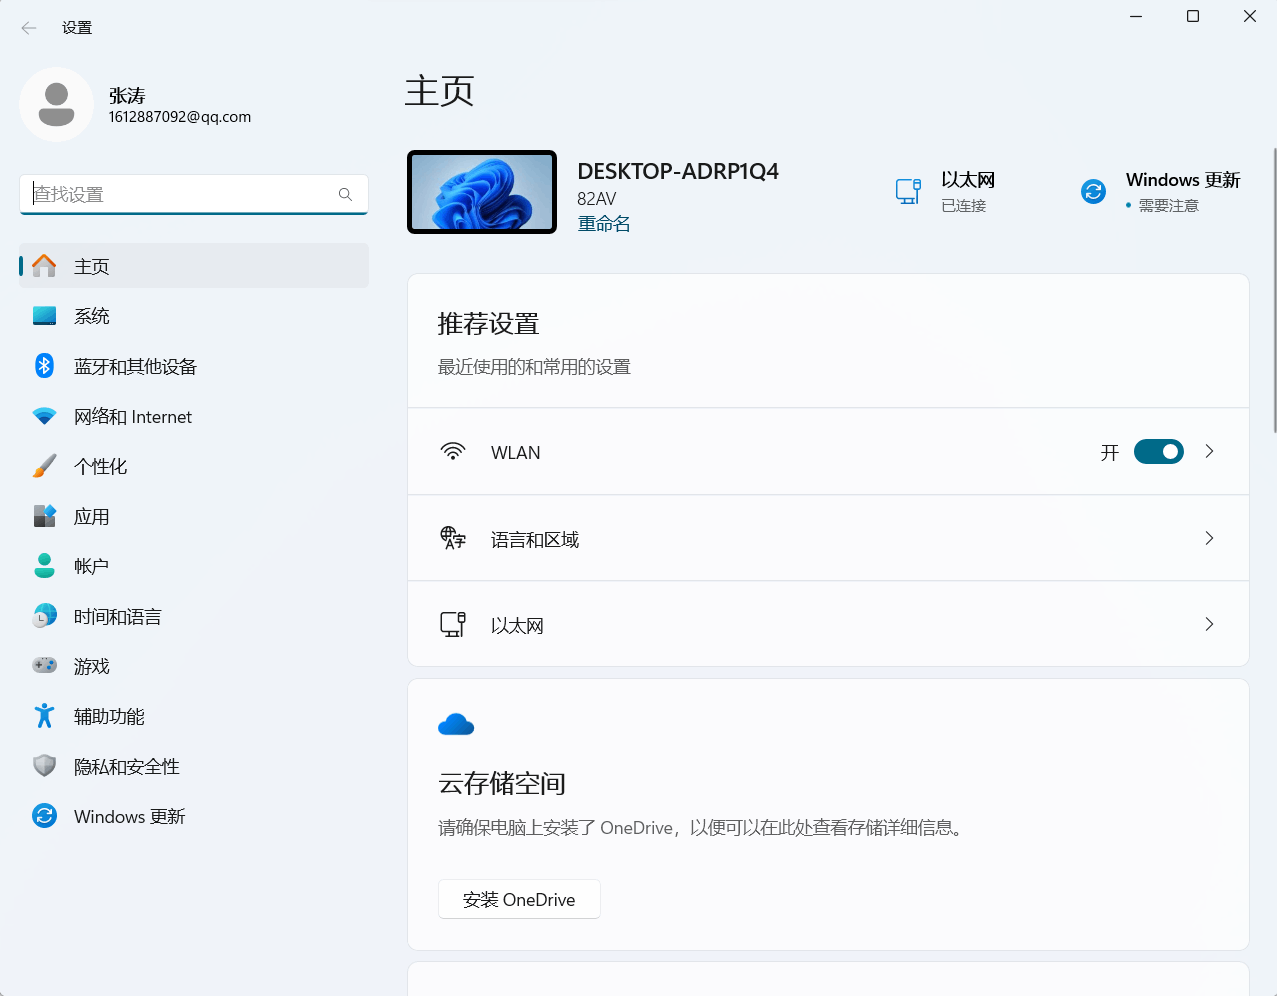The width and height of the screenshot is (1277, 996).
Task: Click user name 张涛
Action: tap(127, 96)
